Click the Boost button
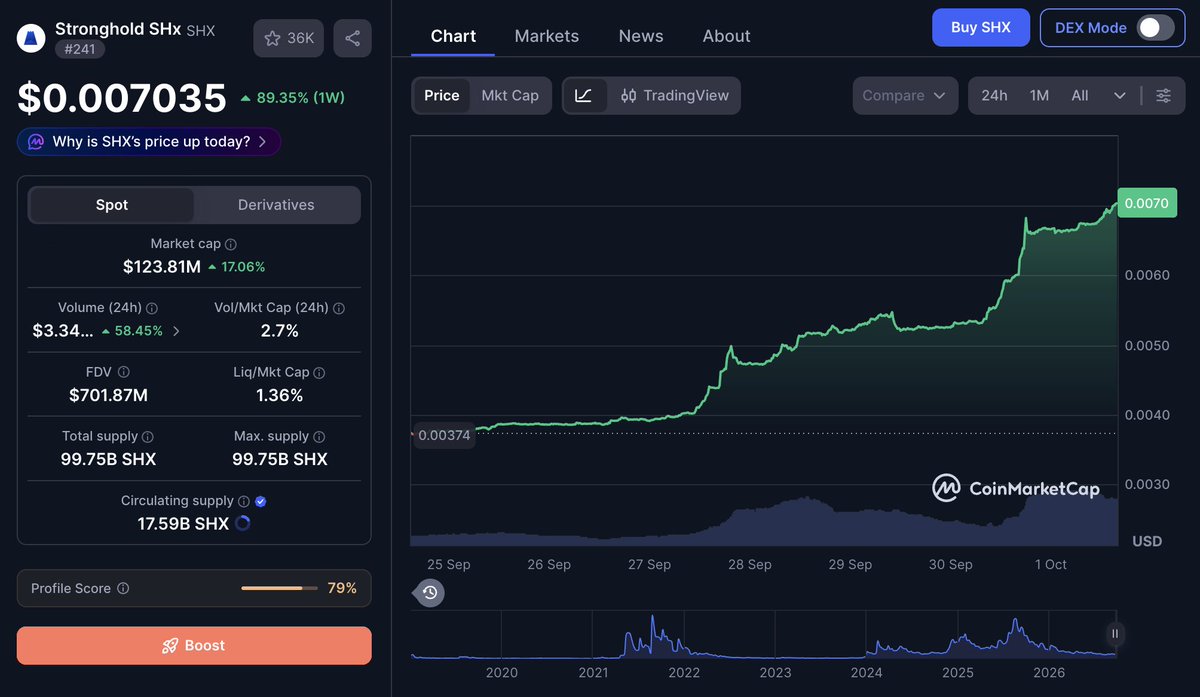 pos(194,646)
